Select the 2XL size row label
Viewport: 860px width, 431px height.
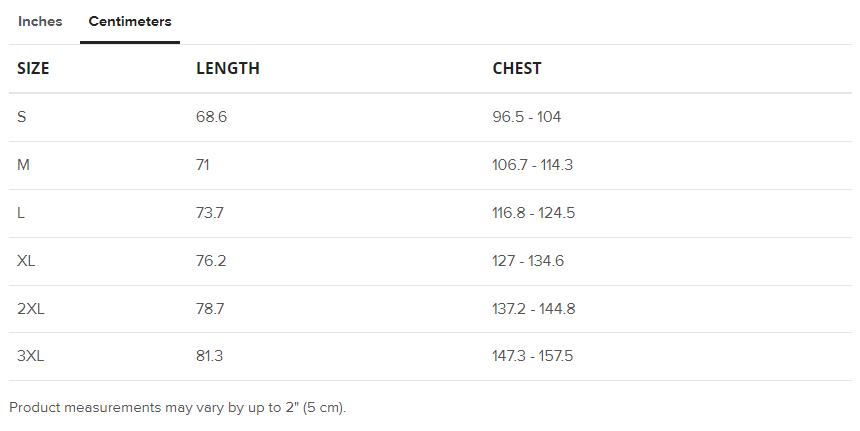(31, 309)
